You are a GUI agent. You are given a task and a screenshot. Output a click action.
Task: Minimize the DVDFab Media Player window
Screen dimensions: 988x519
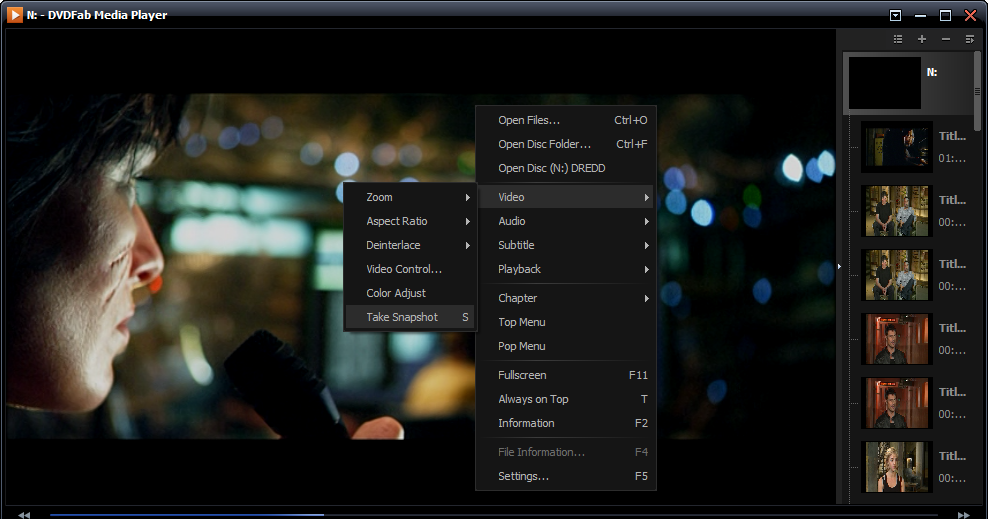(x=921, y=16)
